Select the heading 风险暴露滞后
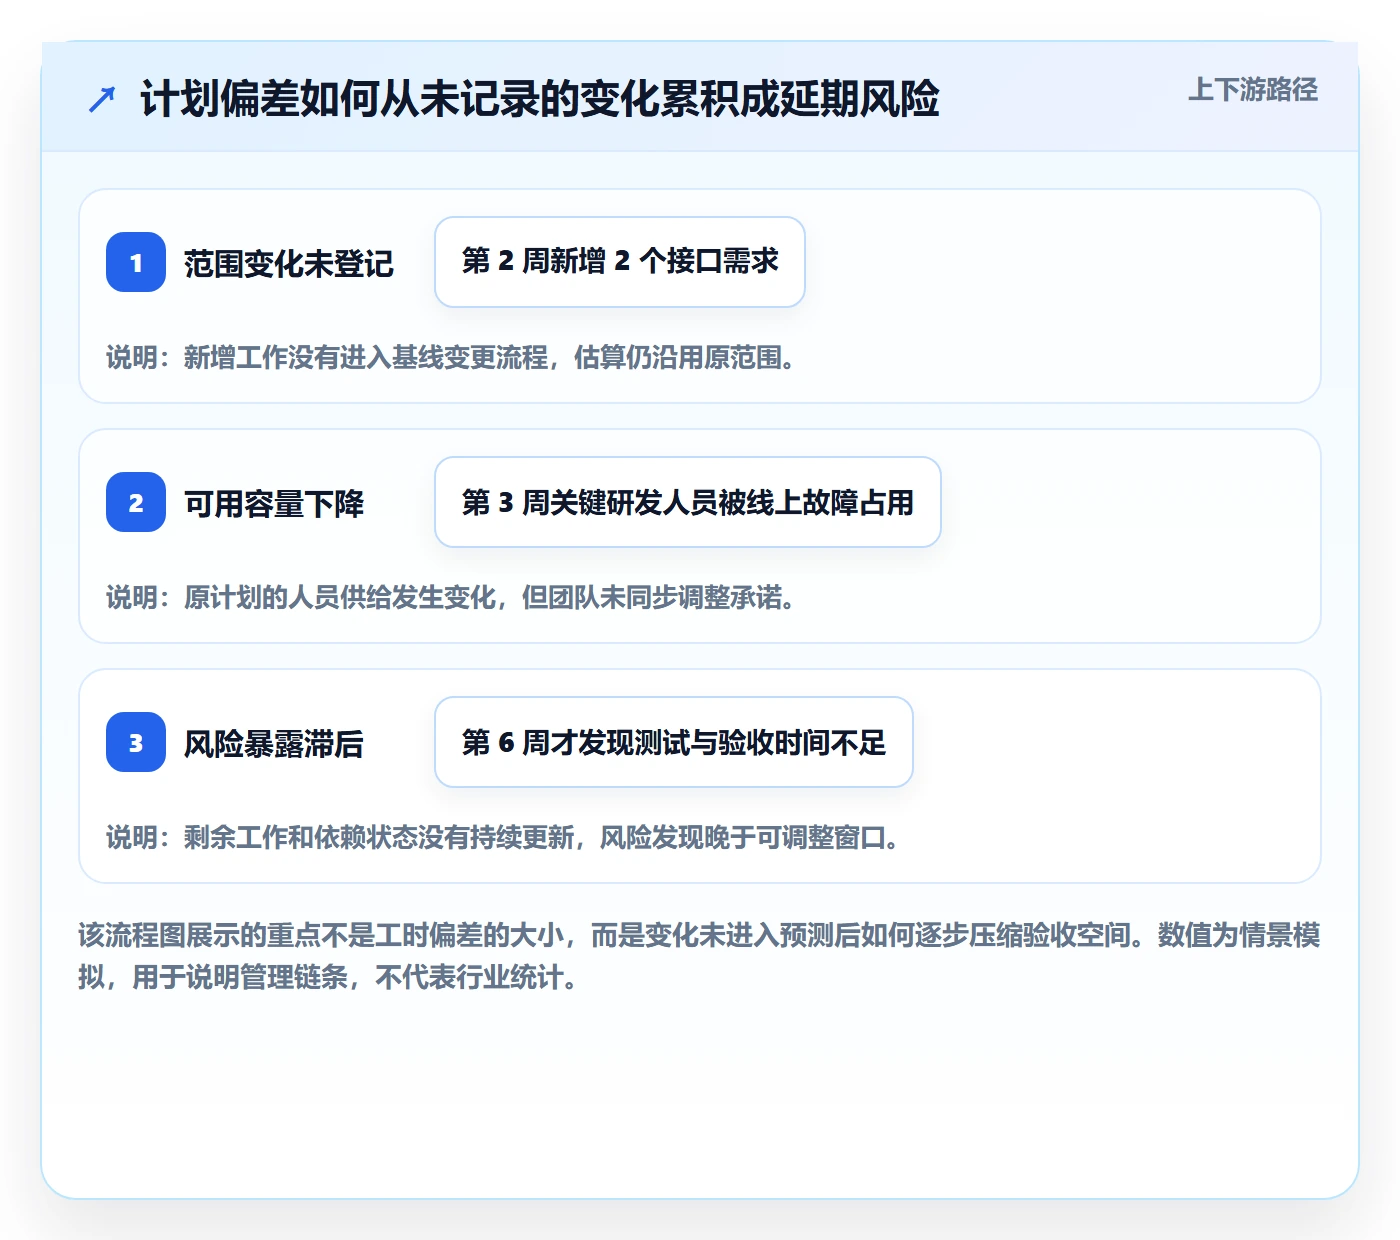 point(274,743)
